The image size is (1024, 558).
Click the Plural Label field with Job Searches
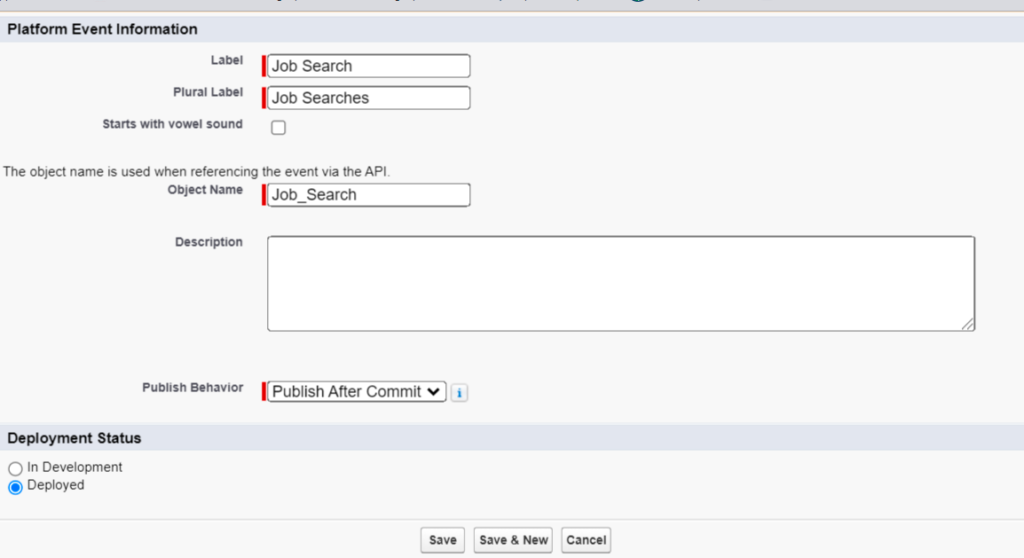[x=369, y=98]
